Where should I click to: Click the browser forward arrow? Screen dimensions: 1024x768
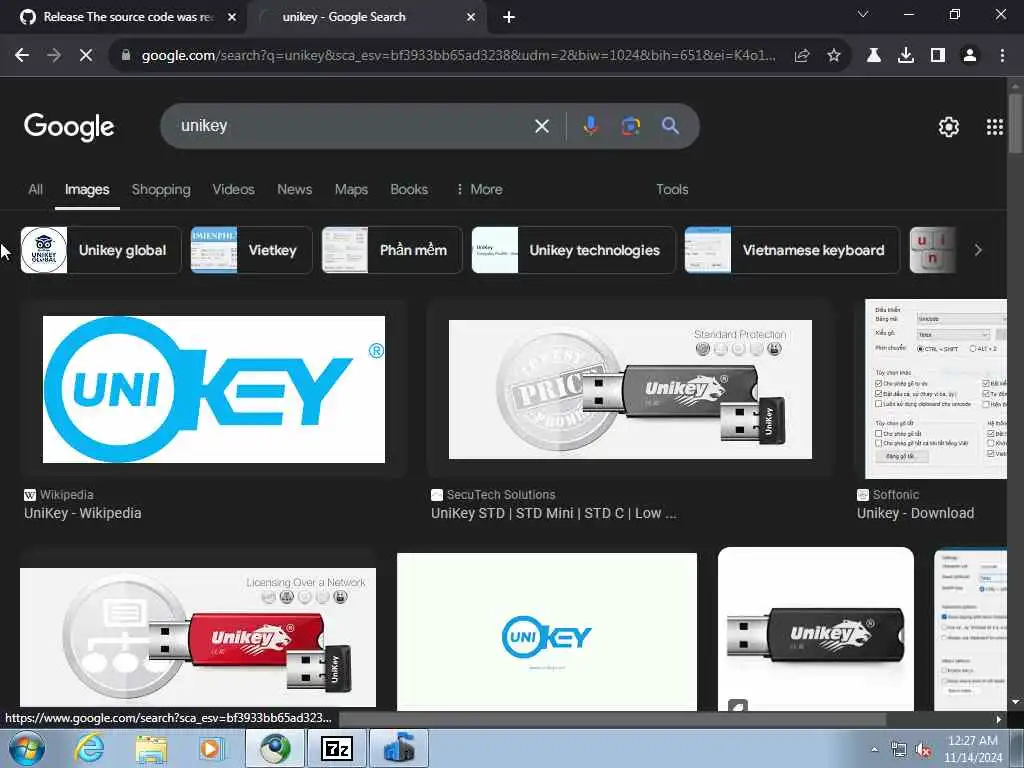point(54,56)
